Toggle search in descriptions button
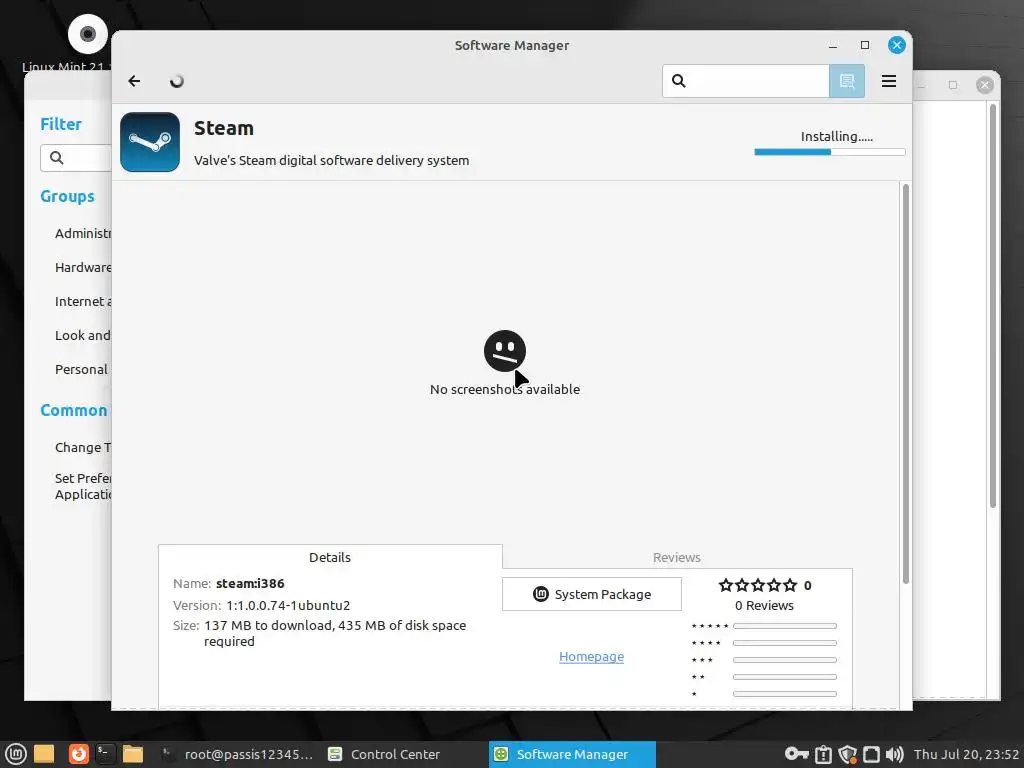 [847, 81]
